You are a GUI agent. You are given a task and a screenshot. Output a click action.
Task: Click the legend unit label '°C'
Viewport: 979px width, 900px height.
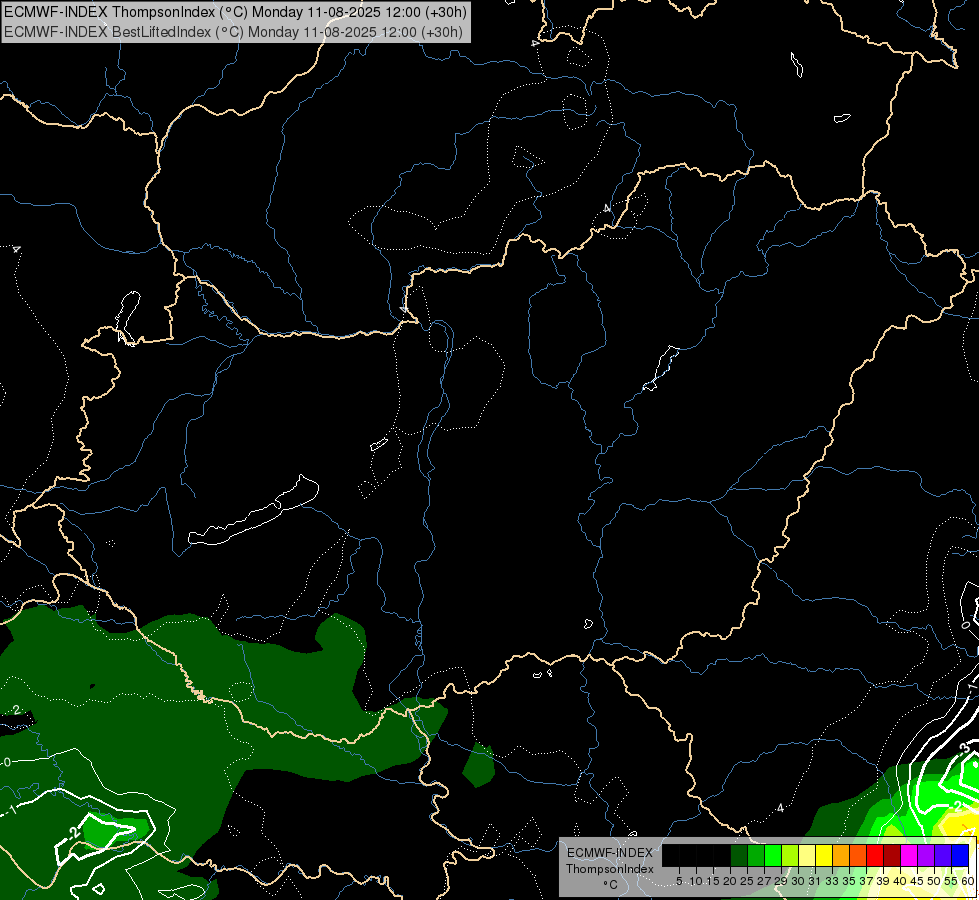click(x=610, y=885)
